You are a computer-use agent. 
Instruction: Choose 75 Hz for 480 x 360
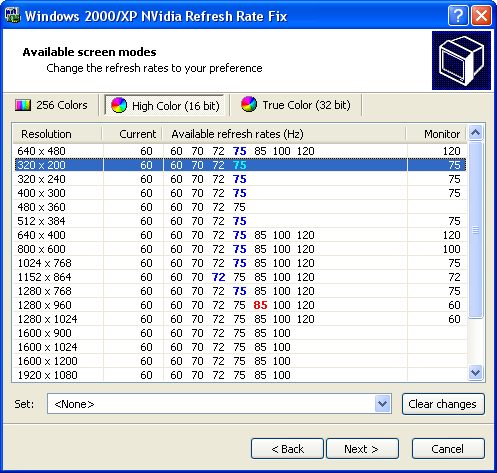239,207
